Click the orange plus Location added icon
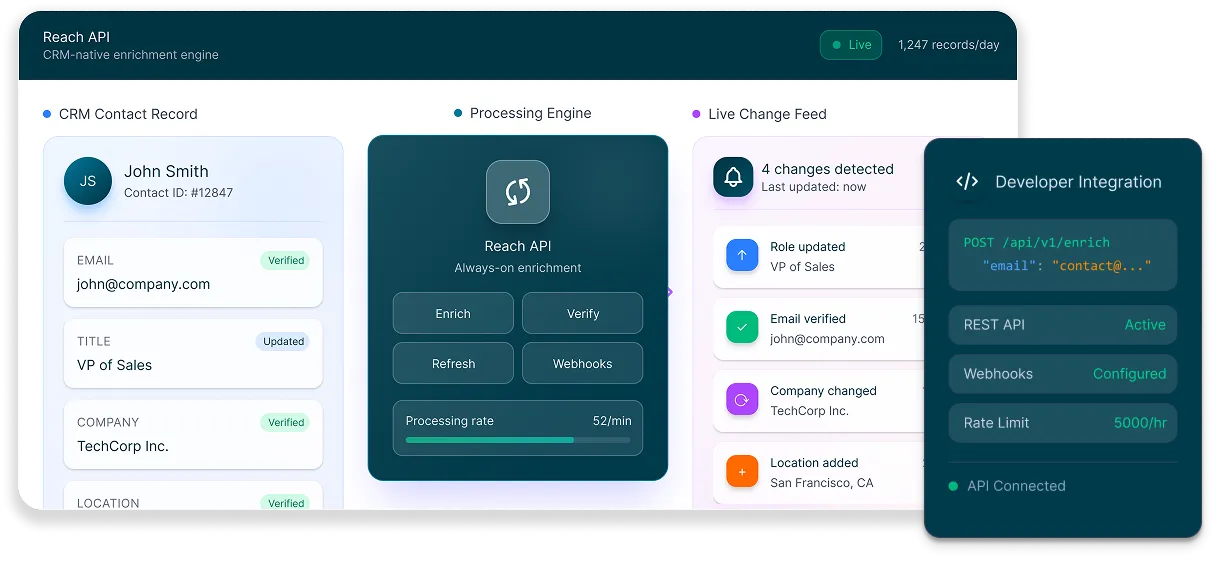Image resolution: width=1220 pixels, height=564 pixels. tap(742, 471)
